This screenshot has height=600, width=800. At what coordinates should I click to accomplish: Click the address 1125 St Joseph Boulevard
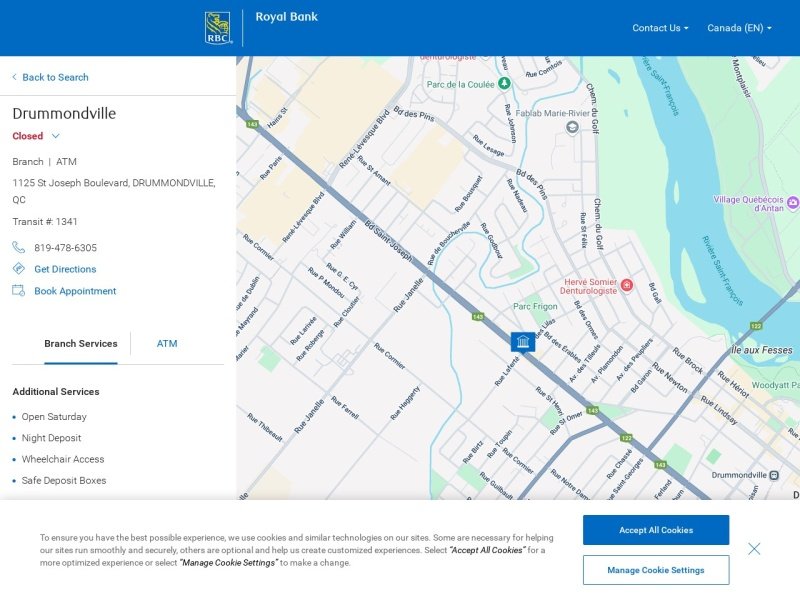(114, 191)
